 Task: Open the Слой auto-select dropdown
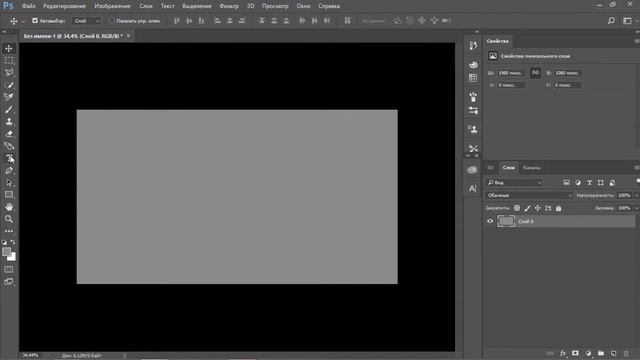point(87,20)
